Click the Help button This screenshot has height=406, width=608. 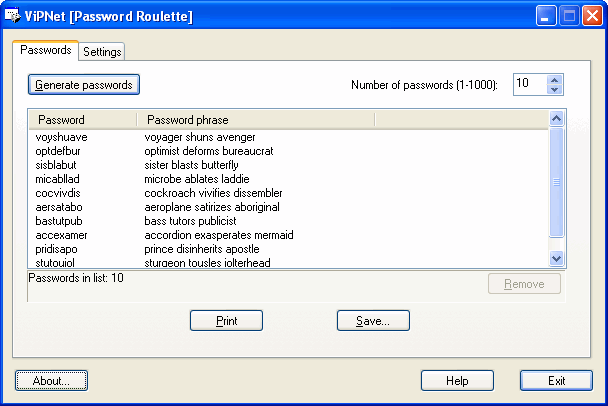(457, 380)
